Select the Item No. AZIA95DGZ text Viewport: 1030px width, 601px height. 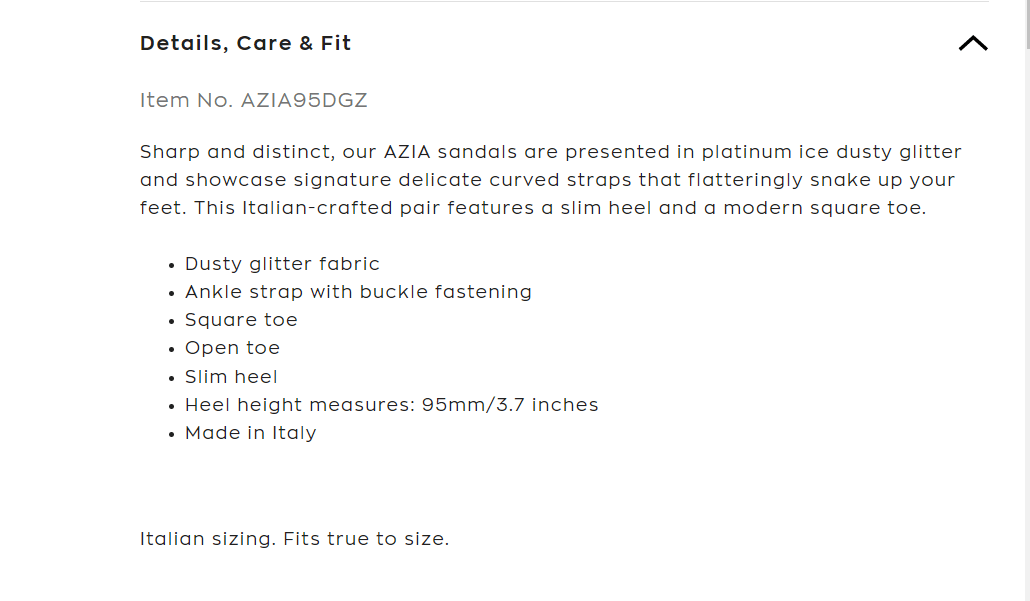pos(254,100)
